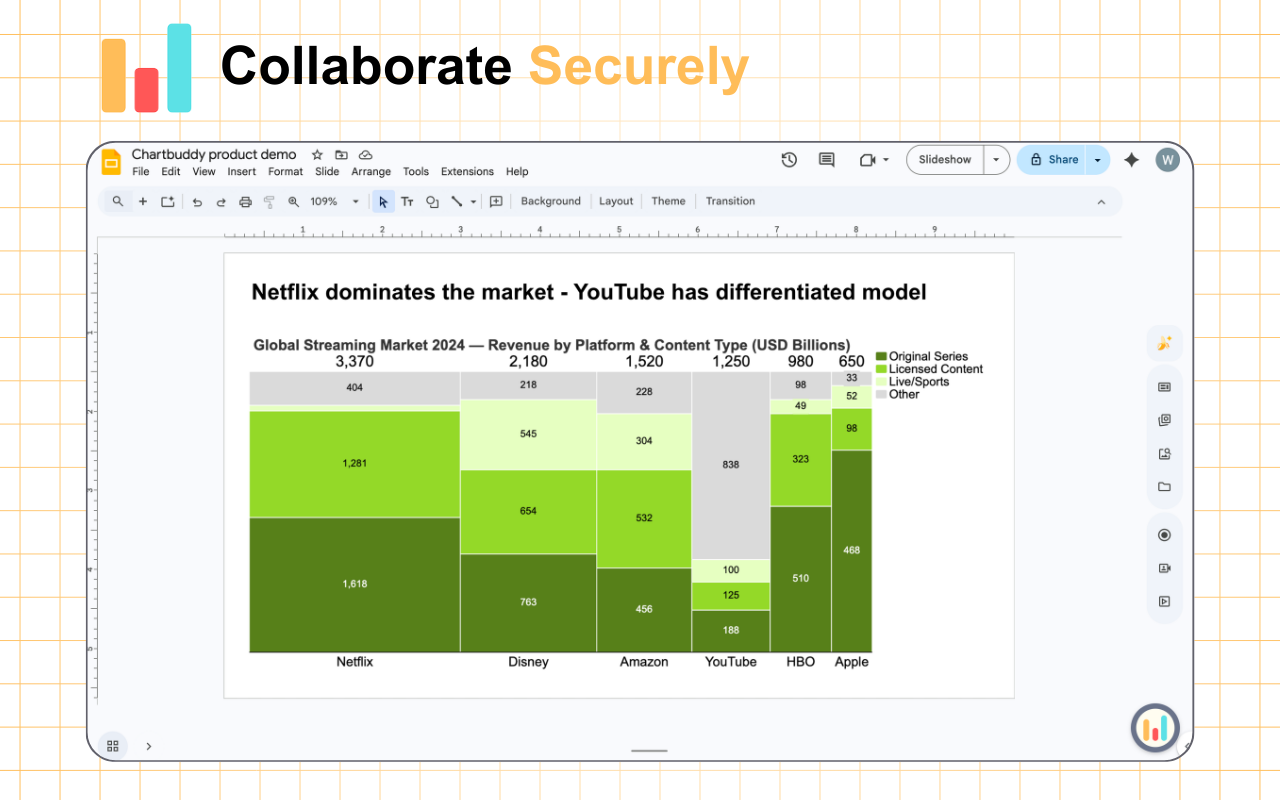Click the Background button
This screenshot has width=1280, height=800.
(x=551, y=201)
